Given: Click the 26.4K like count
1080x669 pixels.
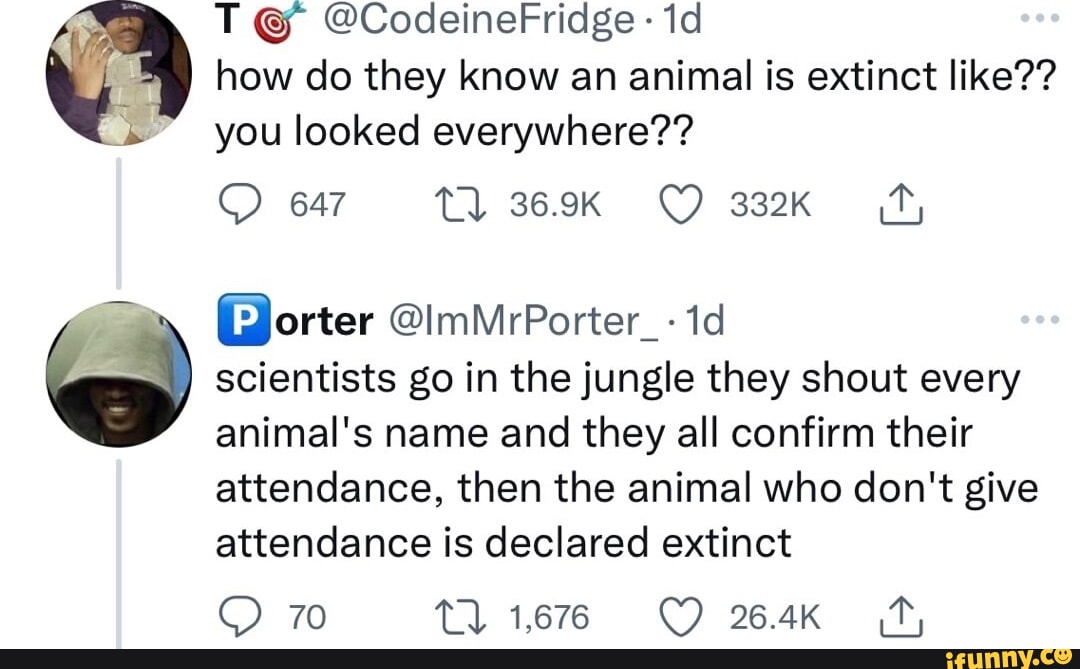Looking at the screenshot, I should 778,616.
